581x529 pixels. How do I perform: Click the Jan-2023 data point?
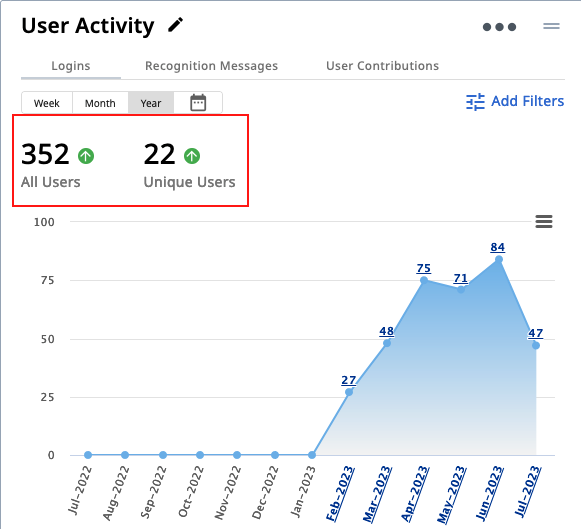tap(312, 455)
